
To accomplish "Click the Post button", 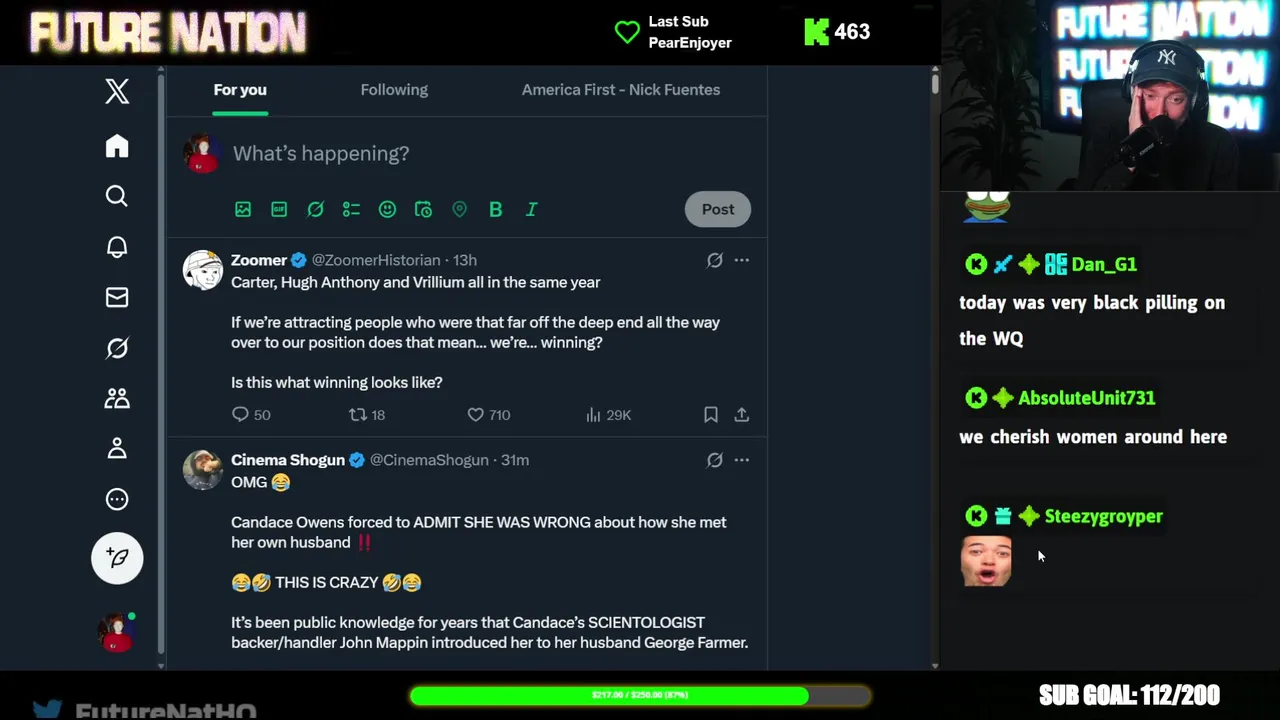I will [718, 209].
